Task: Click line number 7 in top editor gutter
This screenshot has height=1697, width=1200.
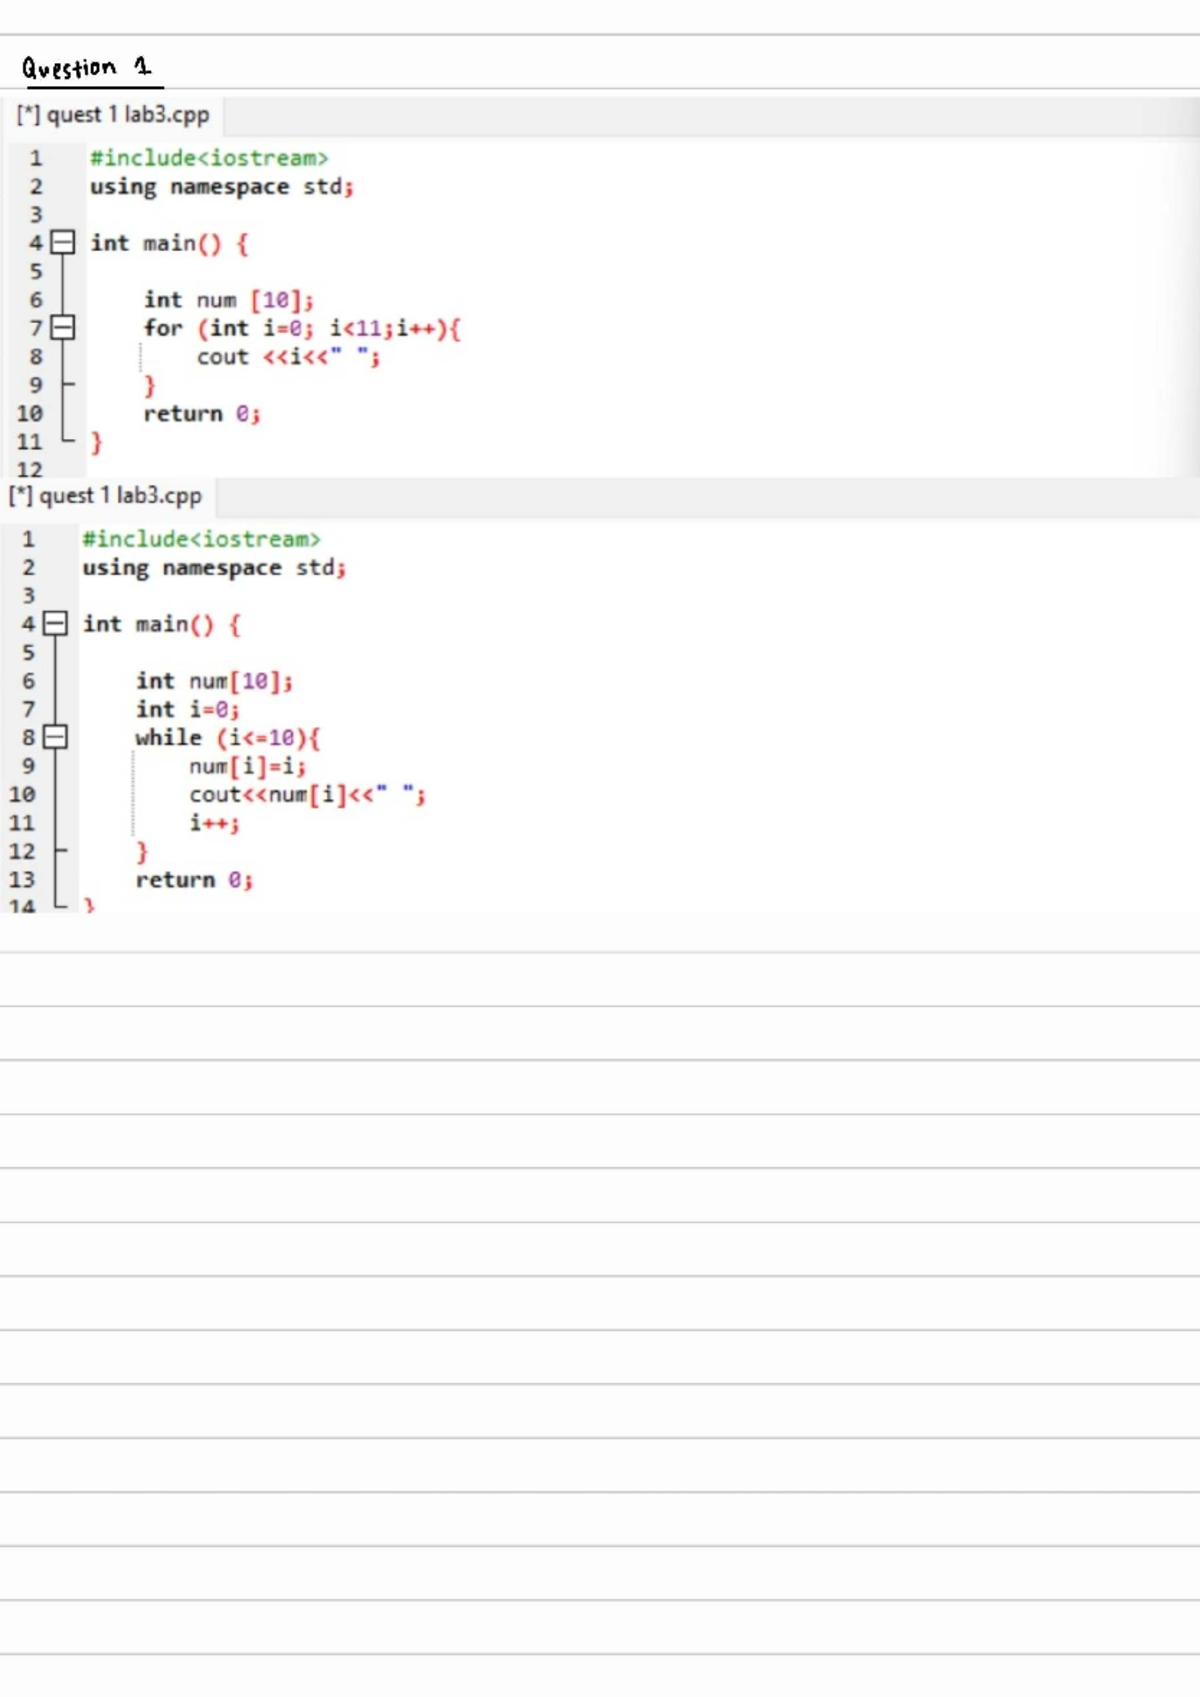Action: pos(35,328)
